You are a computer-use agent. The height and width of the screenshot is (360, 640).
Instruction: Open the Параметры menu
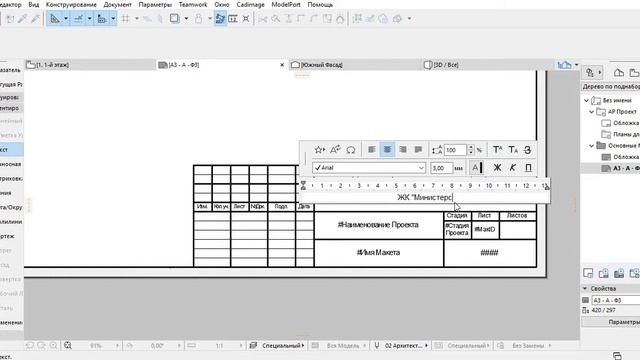click(155, 4)
